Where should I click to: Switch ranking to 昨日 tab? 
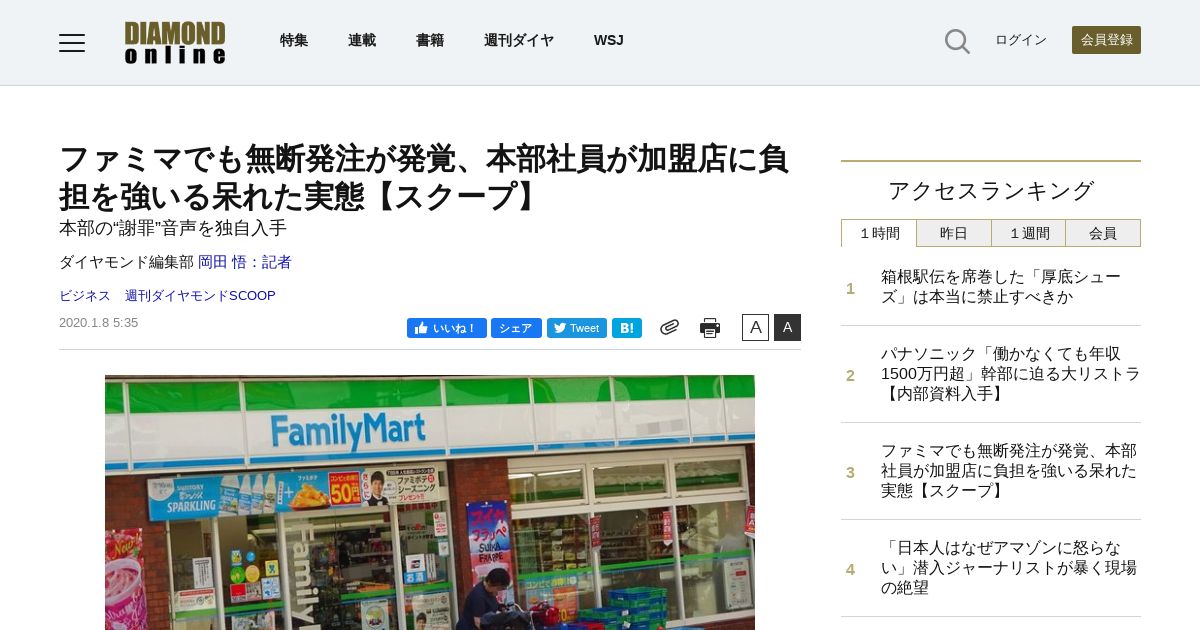click(x=954, y=233)
